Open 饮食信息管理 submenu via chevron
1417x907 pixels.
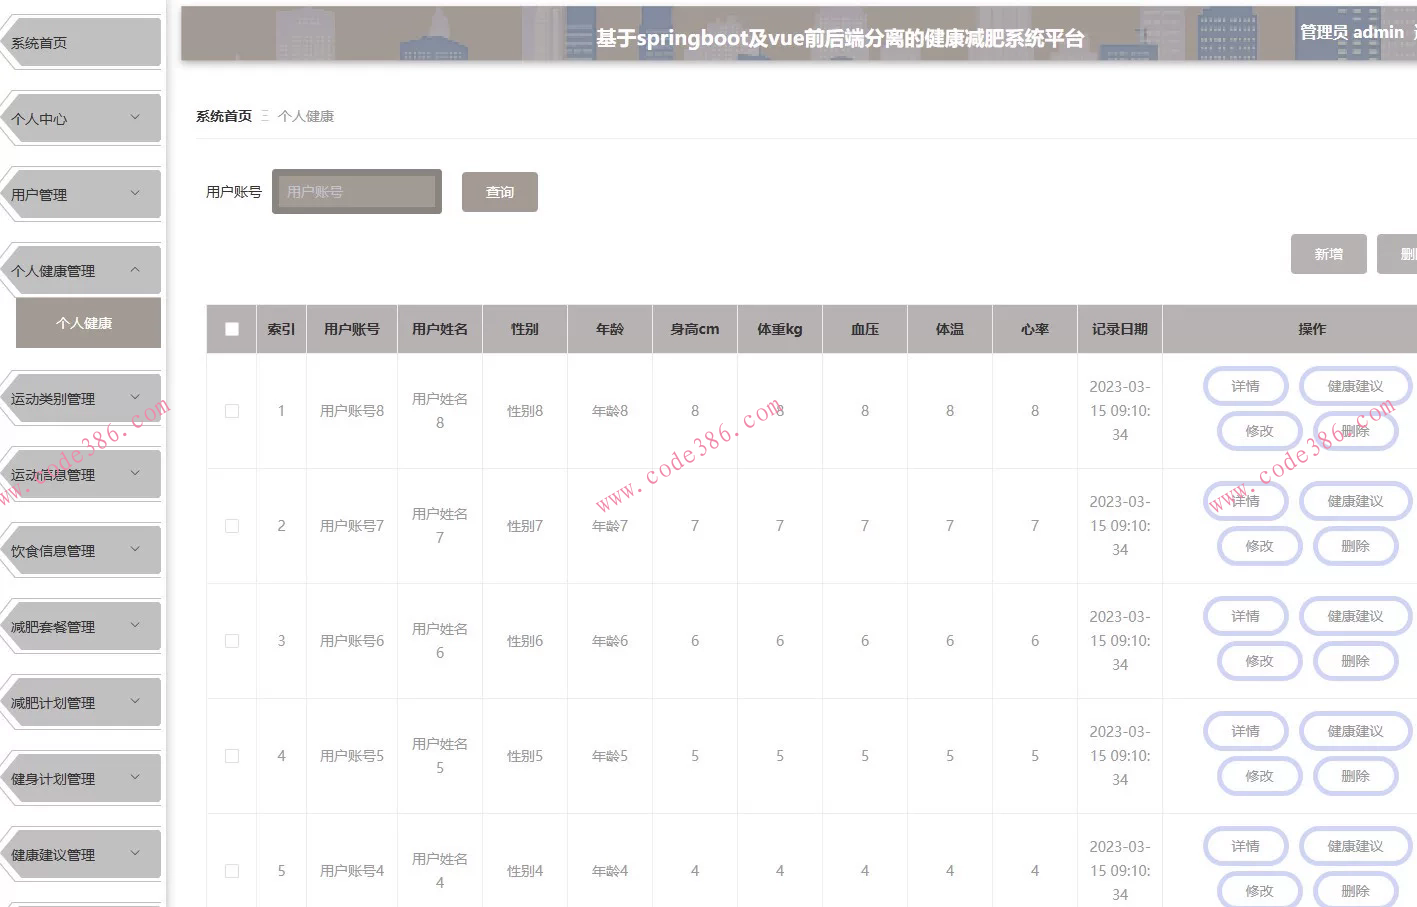click(x=135, y=549)
